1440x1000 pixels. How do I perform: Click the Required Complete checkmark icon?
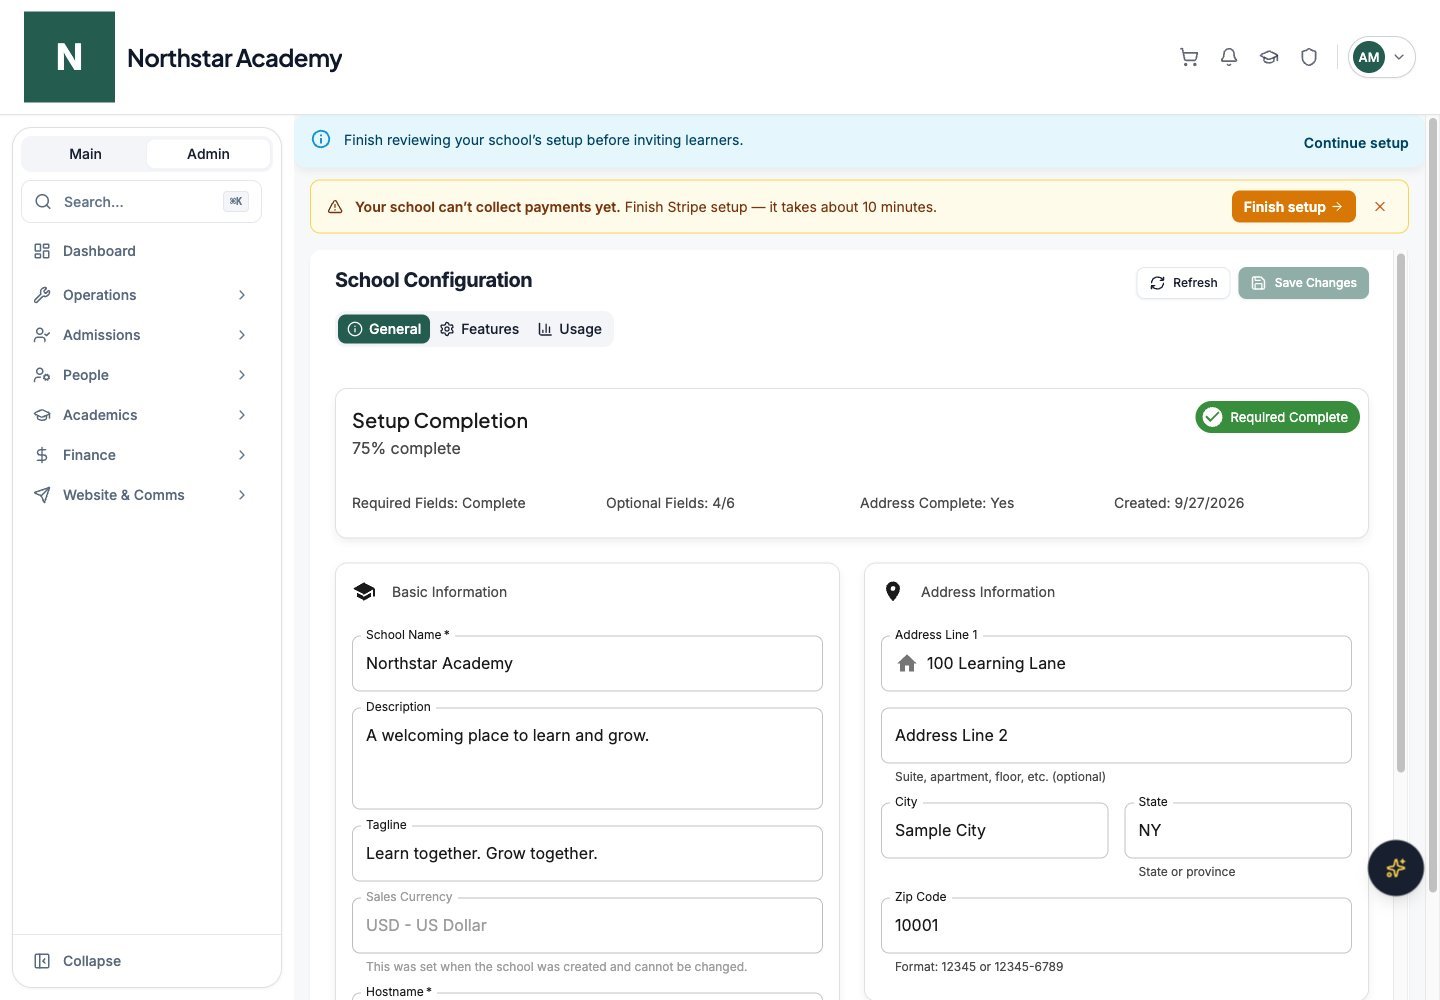click(x=1212, y=417)
